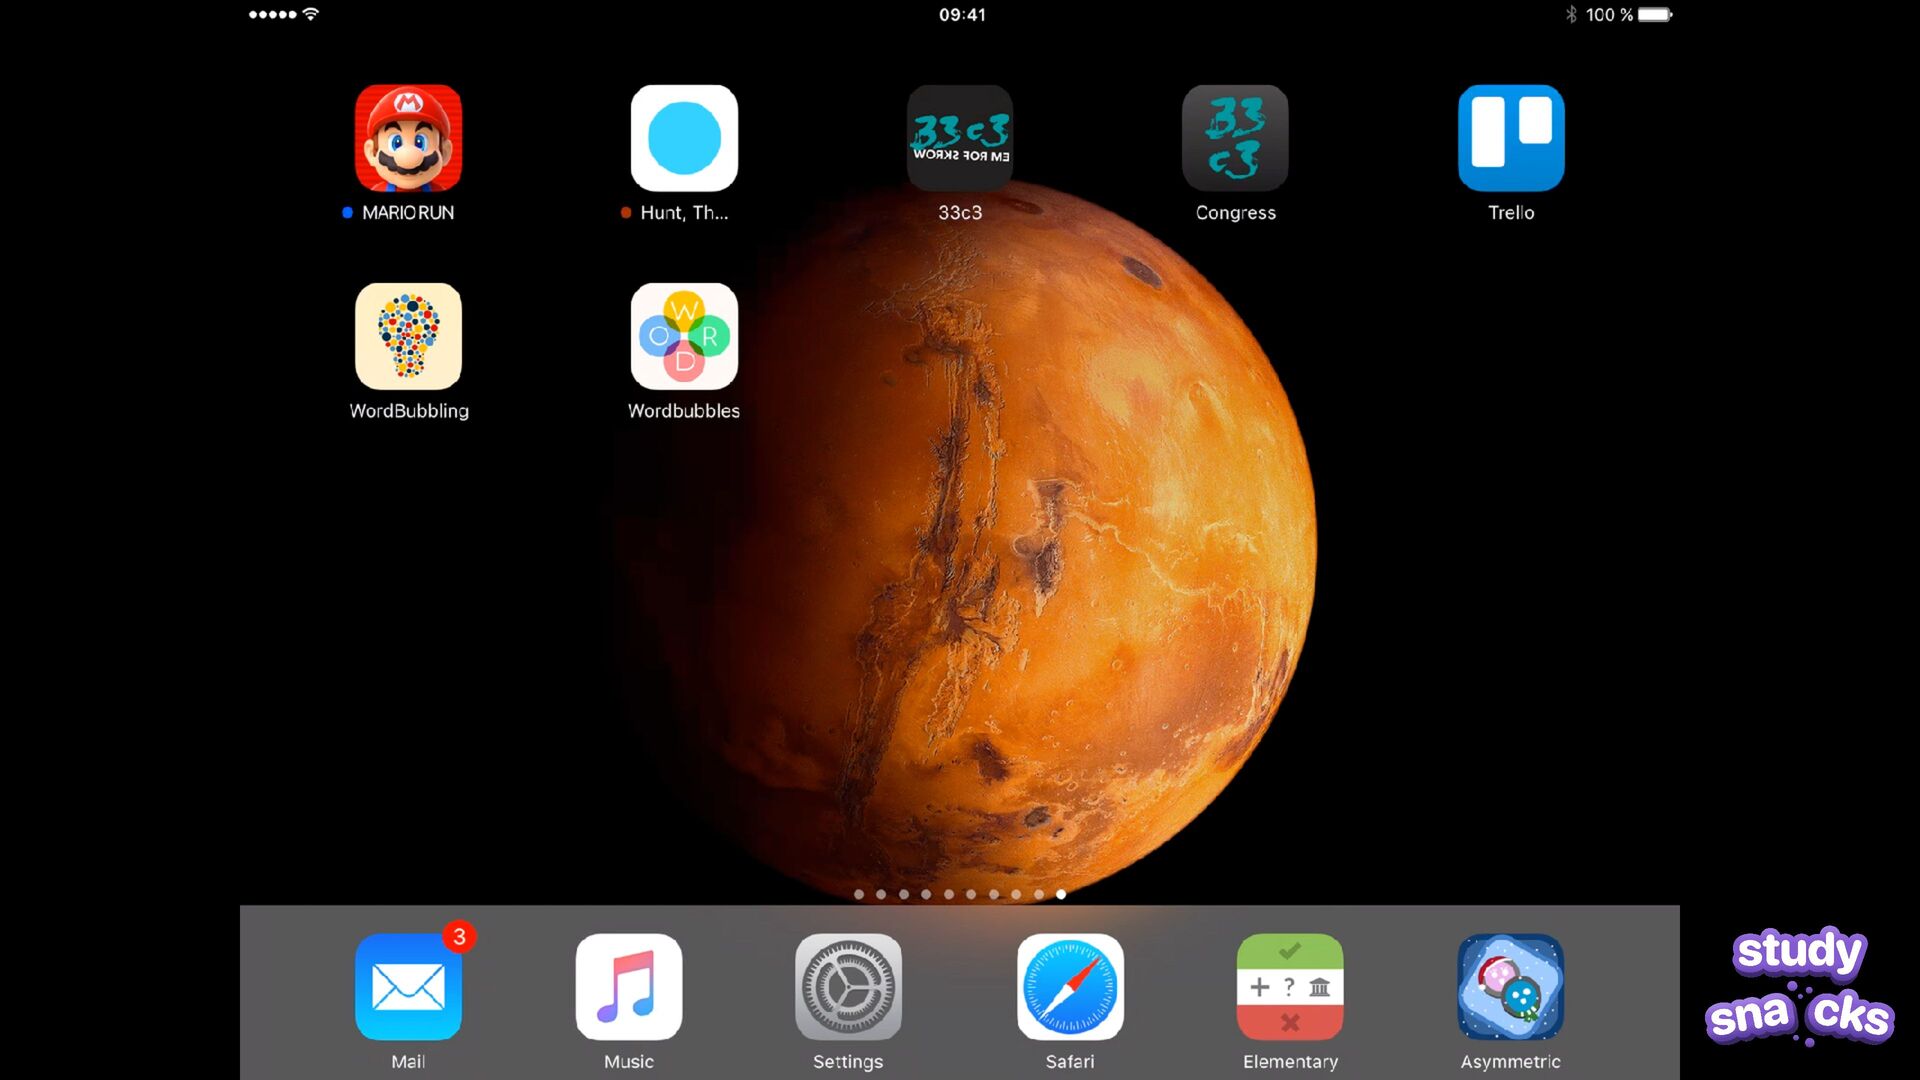
Task: Open the Elementary app in dock
Action: pyautogui.click(x=1290, y=987)
